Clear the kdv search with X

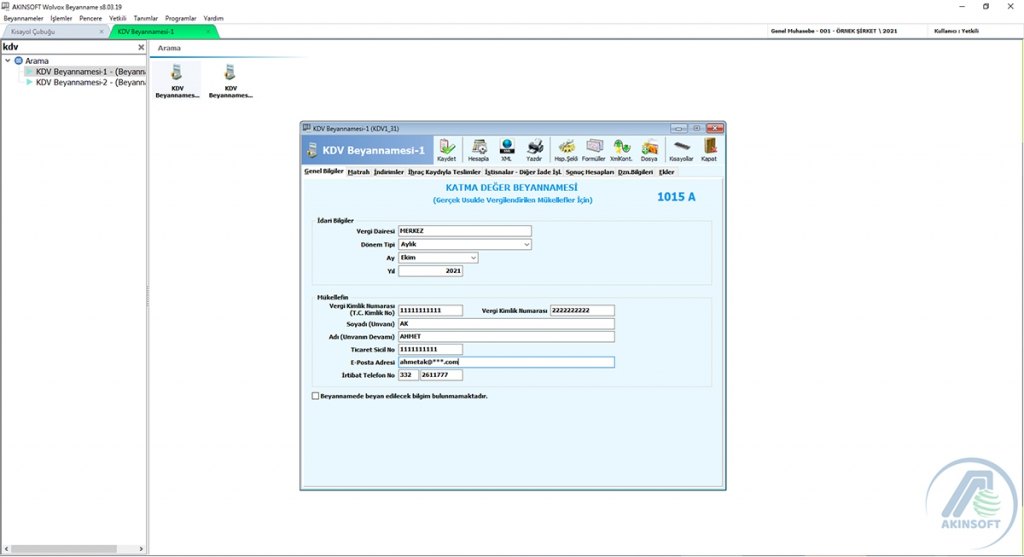tap(141, 47)
